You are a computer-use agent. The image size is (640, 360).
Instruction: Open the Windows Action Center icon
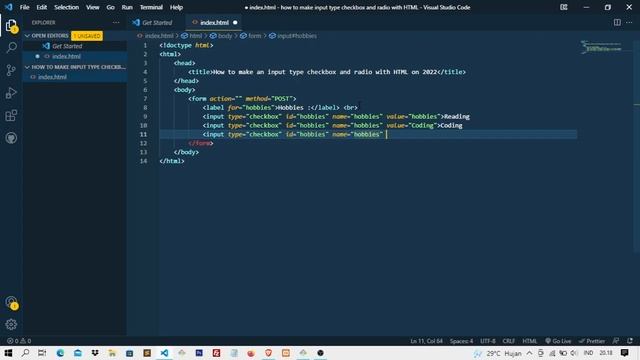tap(624, 353)
